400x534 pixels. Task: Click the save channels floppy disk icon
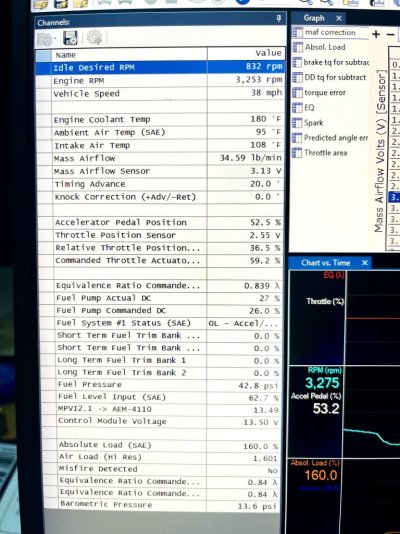(70, 38)
